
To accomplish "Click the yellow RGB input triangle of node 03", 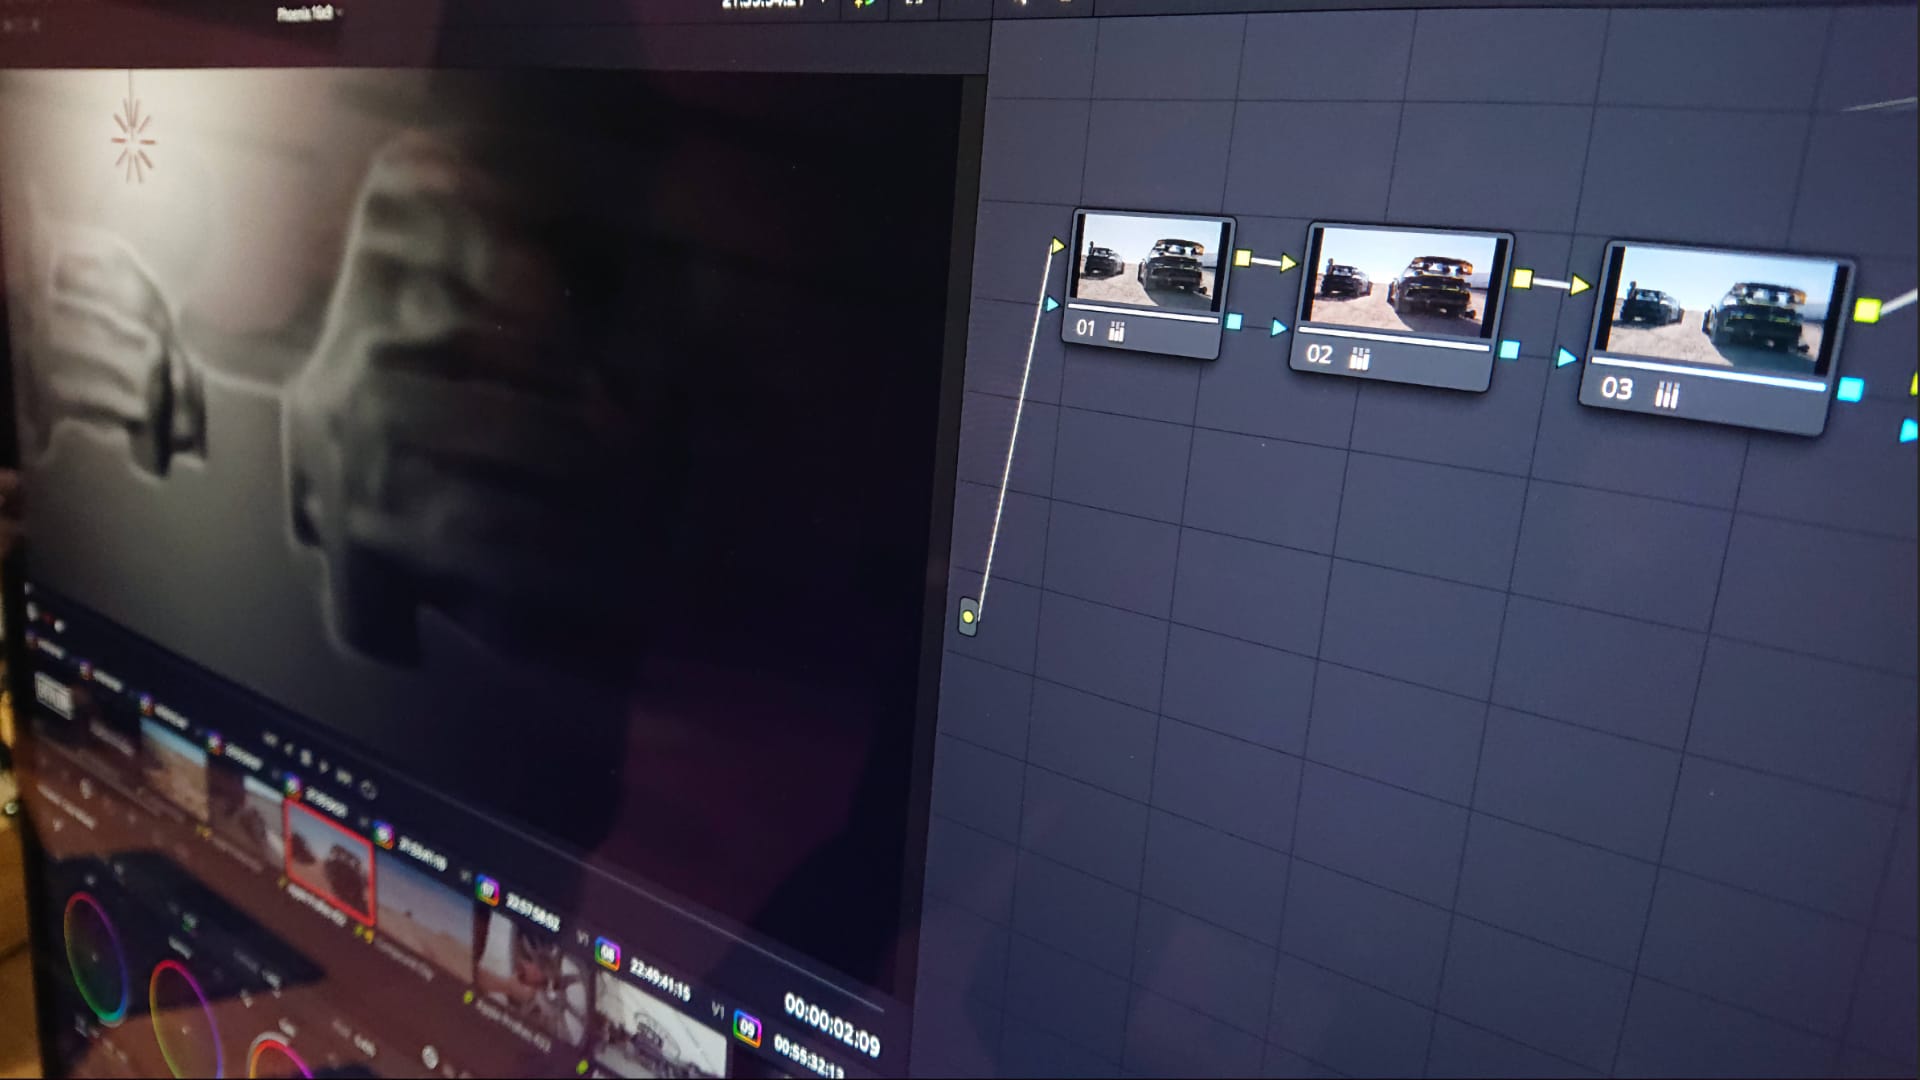I will (1580, 285).
